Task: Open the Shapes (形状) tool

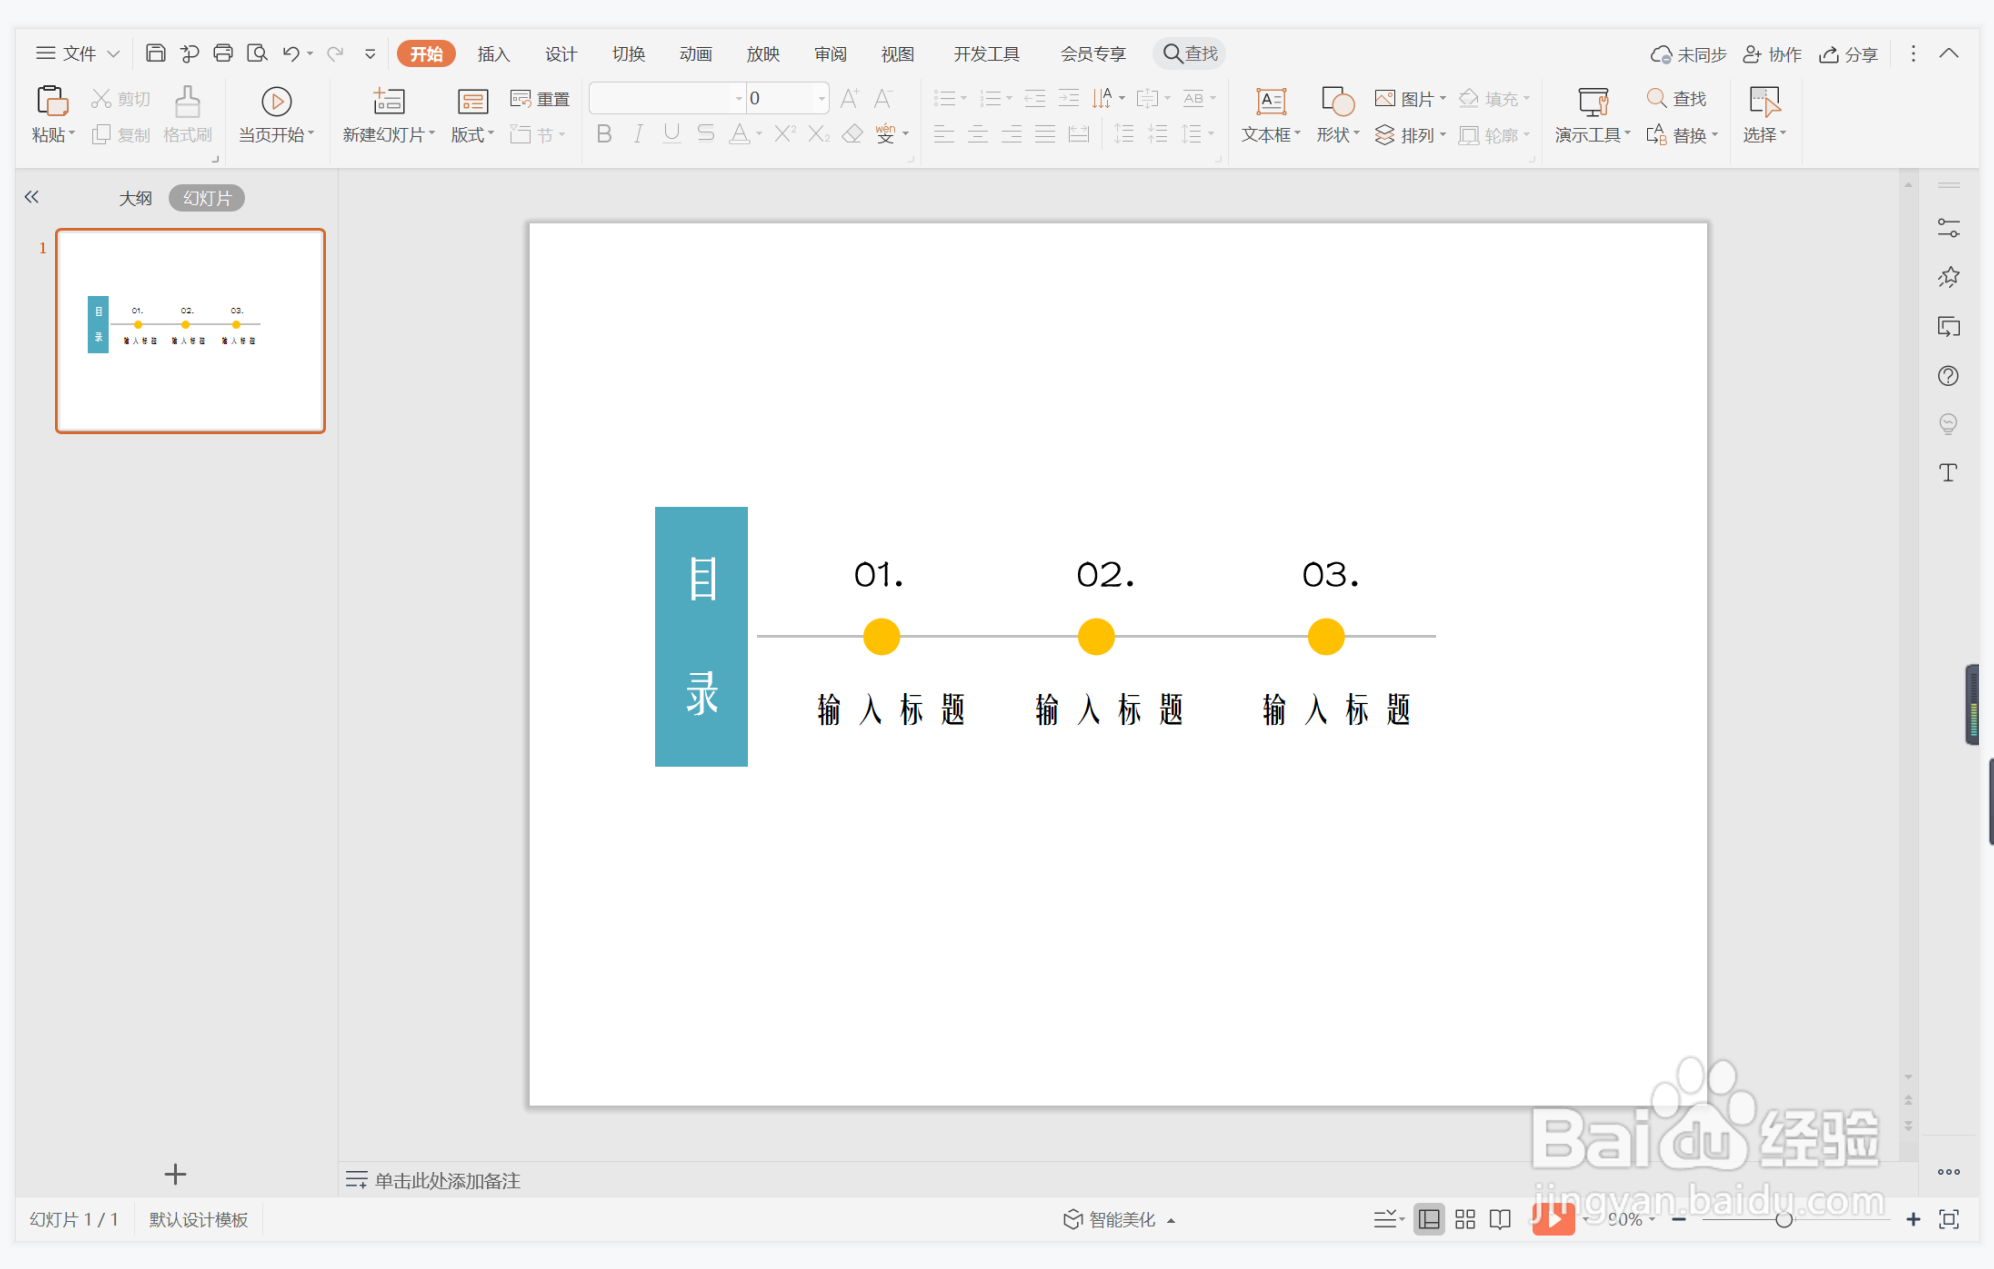Action: tap(1337, 101)
